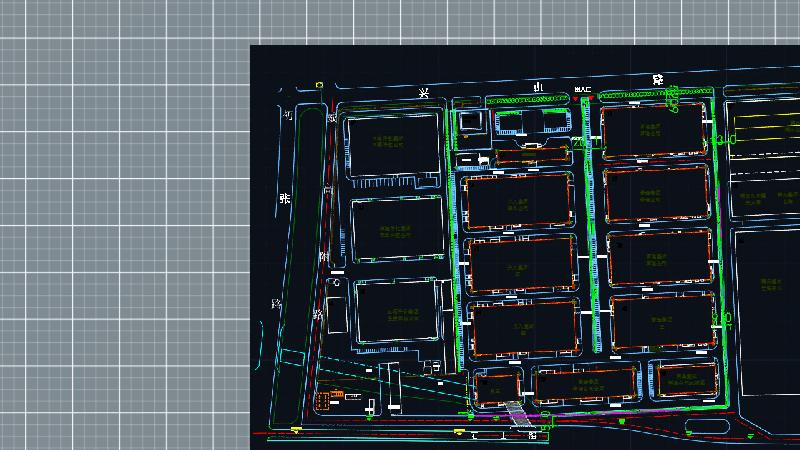This screenshot has width=800, height=450.
Task: Select the 出入口 entrance label on top road
Action: 583,90
